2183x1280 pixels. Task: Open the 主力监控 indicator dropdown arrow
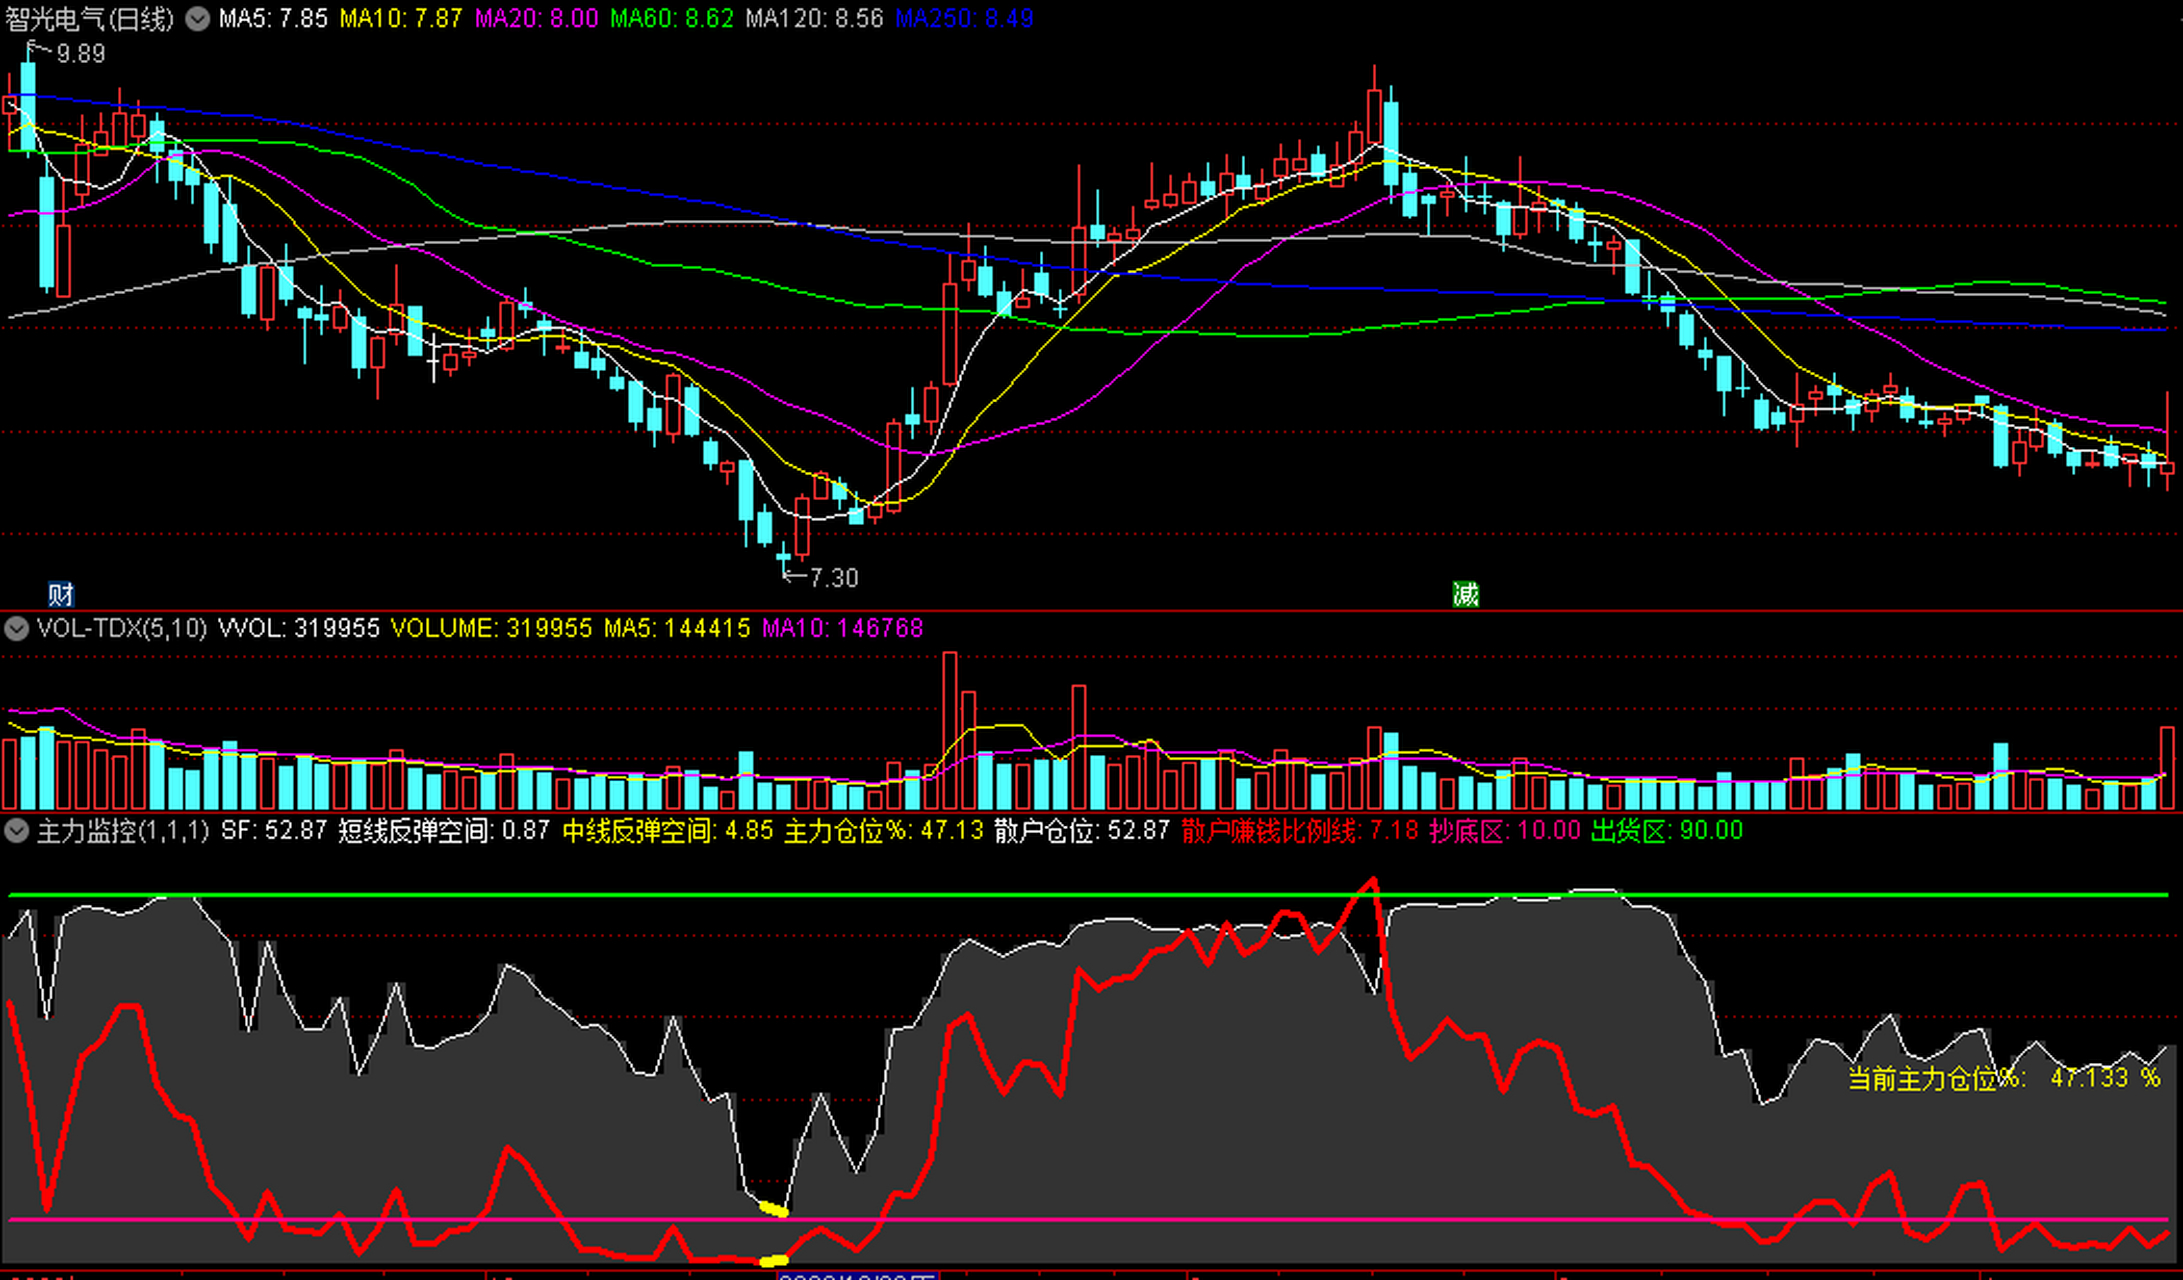16,831
